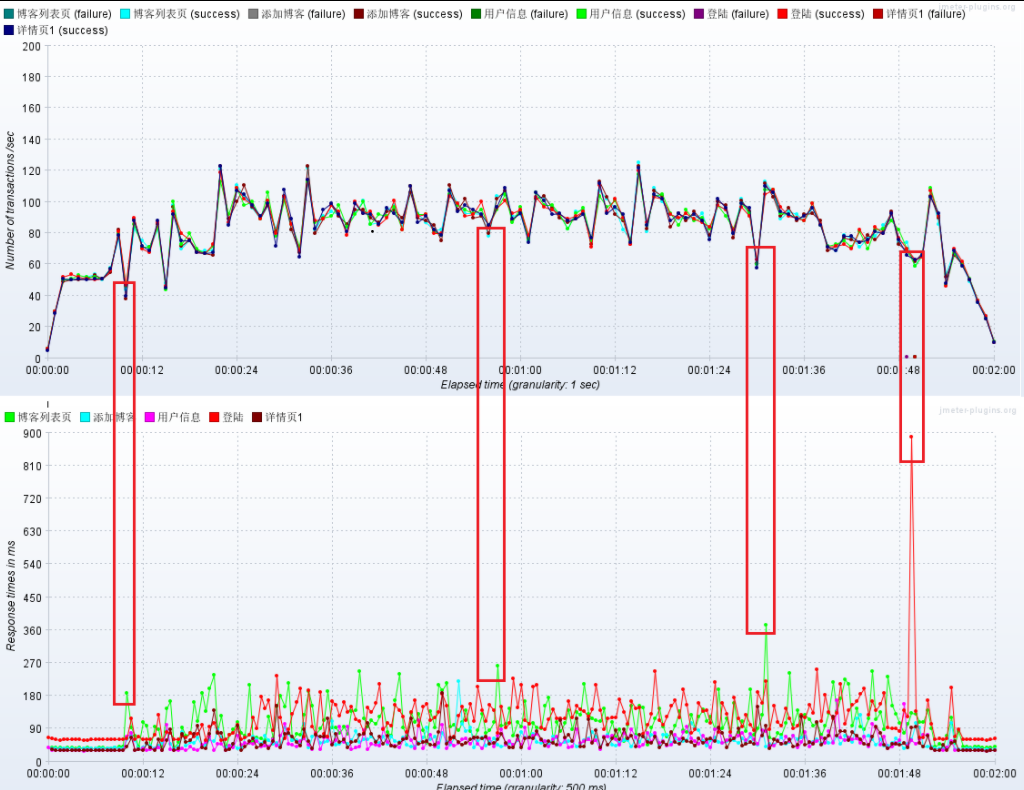1024x790 pixels.
Task: Click the 00:00:36 tick under the response times chart
Action: 332,774
